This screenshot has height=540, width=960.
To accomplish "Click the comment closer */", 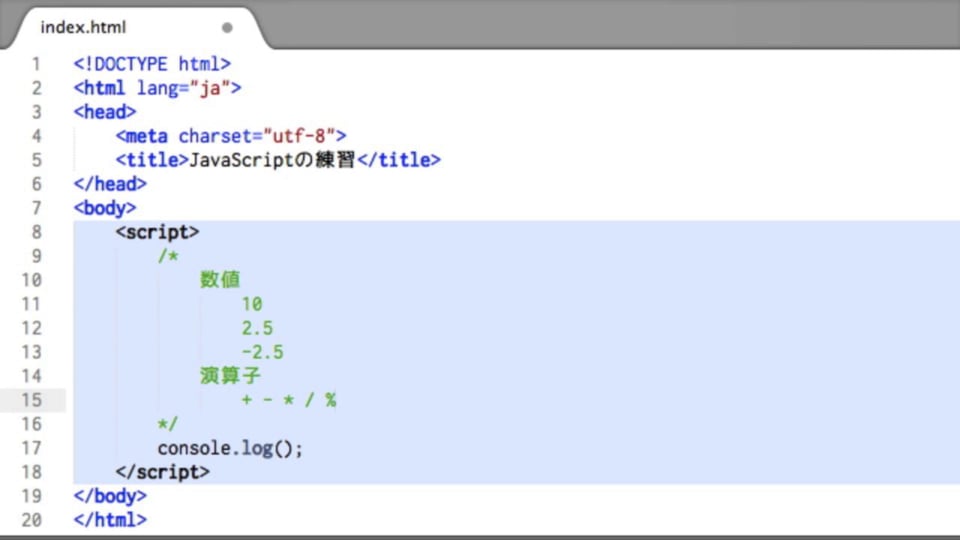I will (167, 424).
